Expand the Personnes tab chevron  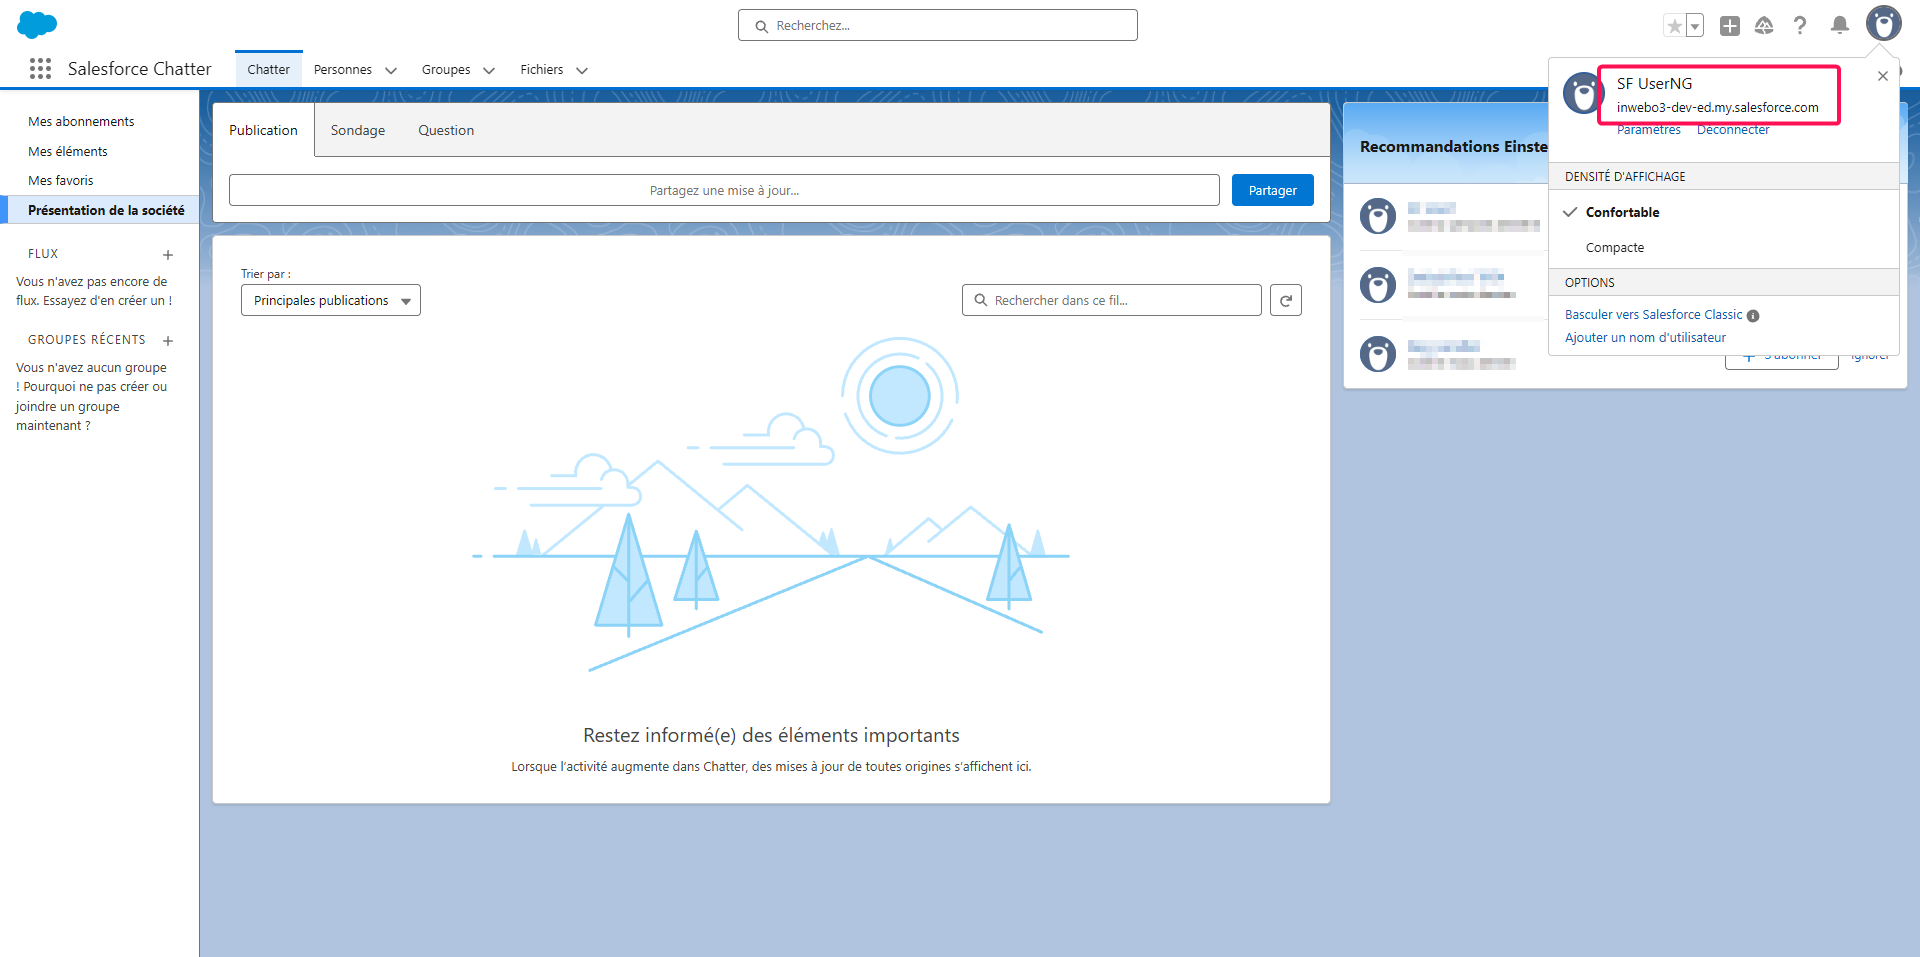coord(391,70)
